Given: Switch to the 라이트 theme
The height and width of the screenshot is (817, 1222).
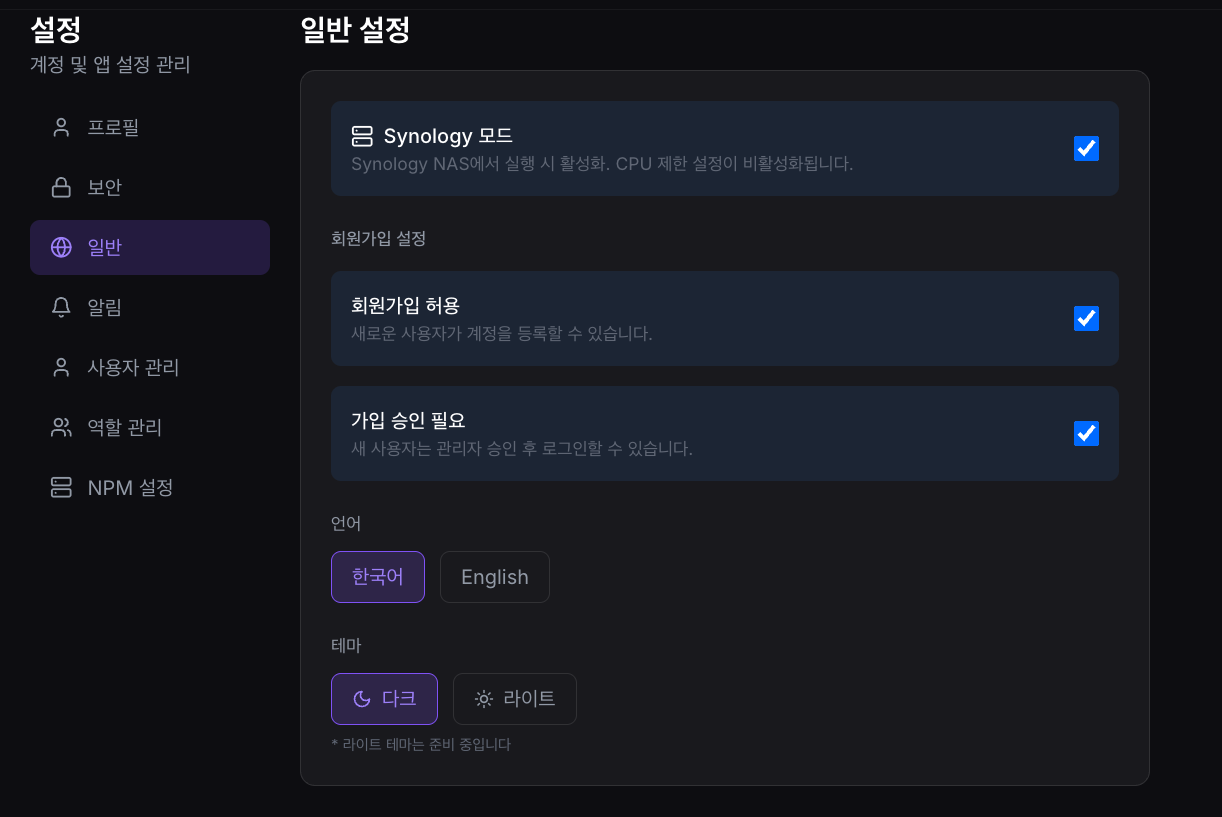Looking at the screenshot, I should 515,699.
